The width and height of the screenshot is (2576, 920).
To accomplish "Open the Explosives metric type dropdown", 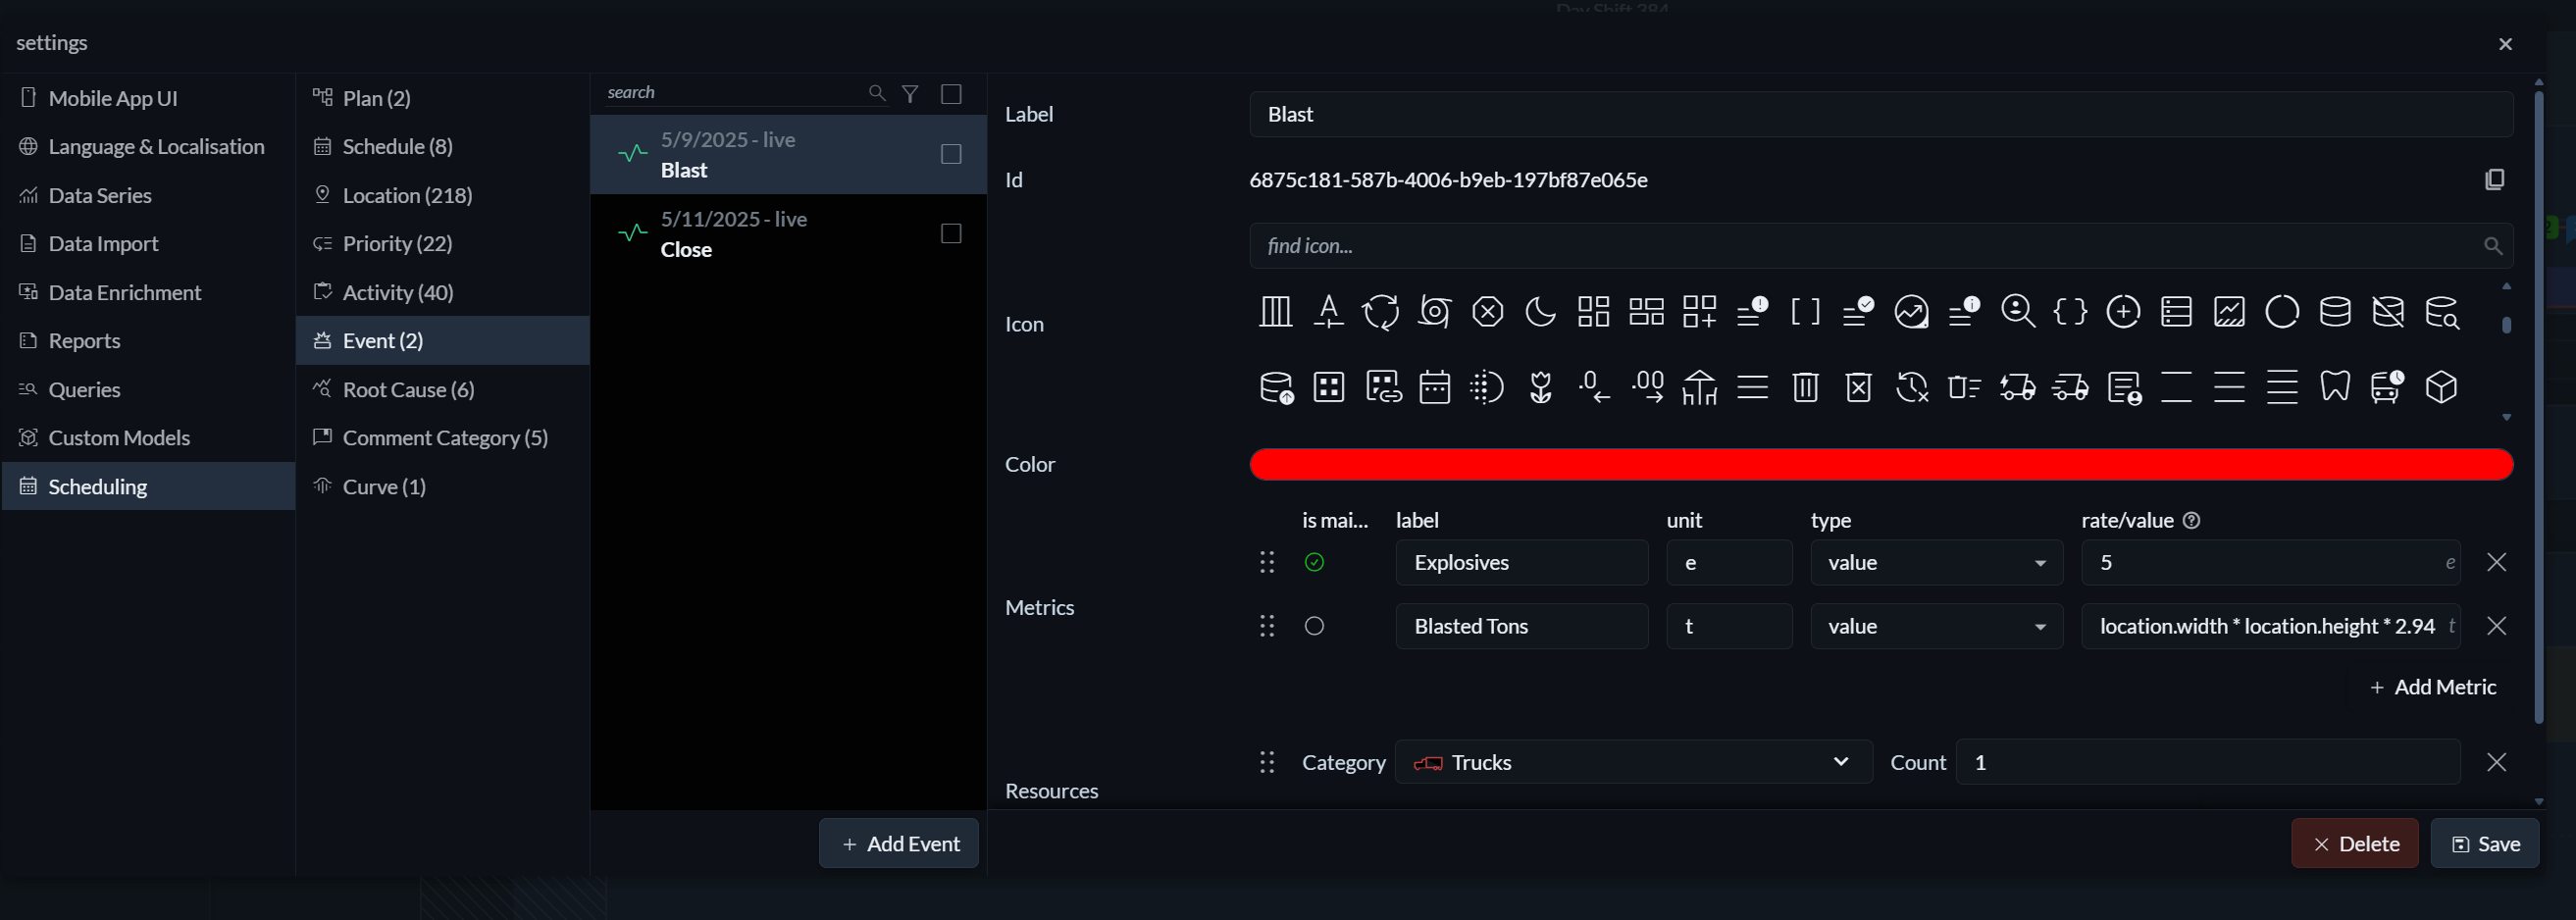I will [1936, 562].
